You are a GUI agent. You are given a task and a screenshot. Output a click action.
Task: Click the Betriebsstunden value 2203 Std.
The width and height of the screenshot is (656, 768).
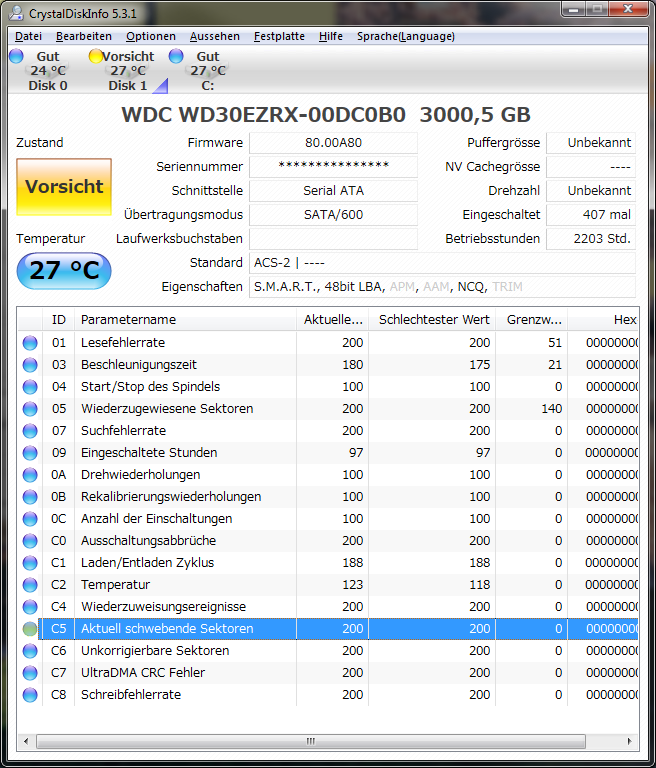(591, 239)
